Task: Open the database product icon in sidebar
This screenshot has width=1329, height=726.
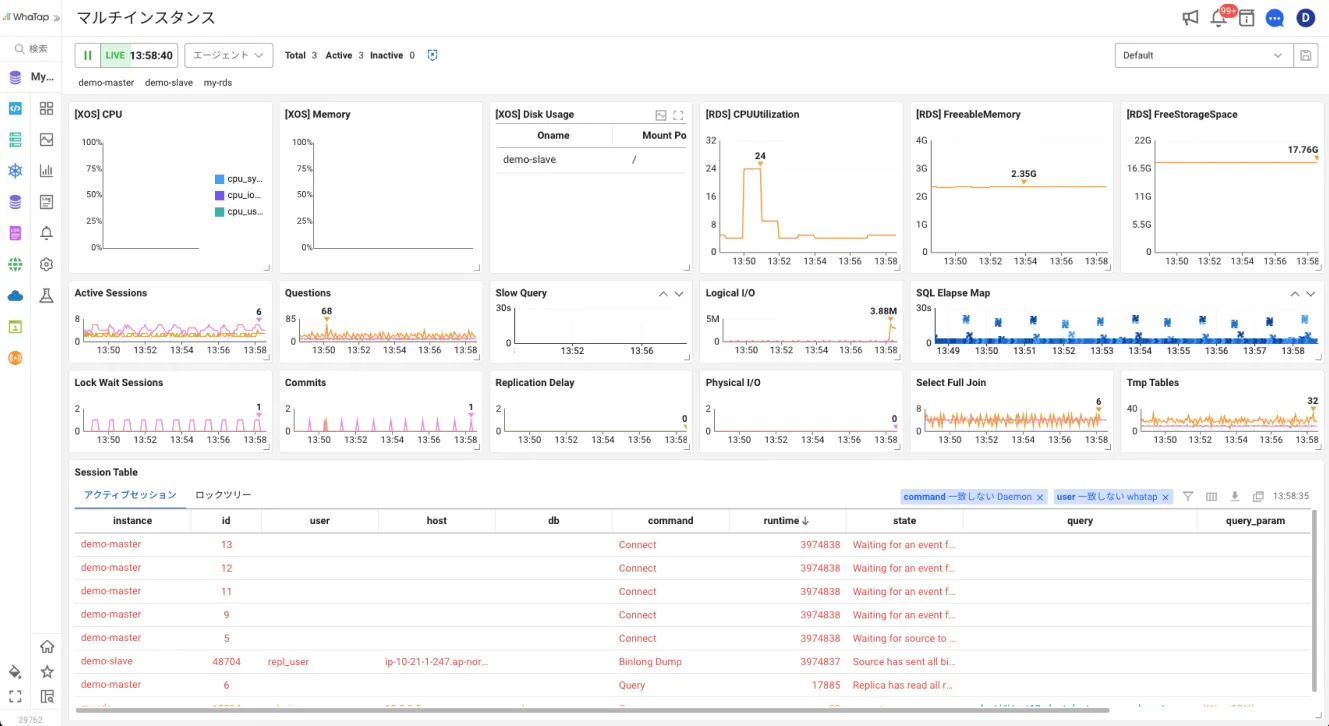Action: coord(15,202)
